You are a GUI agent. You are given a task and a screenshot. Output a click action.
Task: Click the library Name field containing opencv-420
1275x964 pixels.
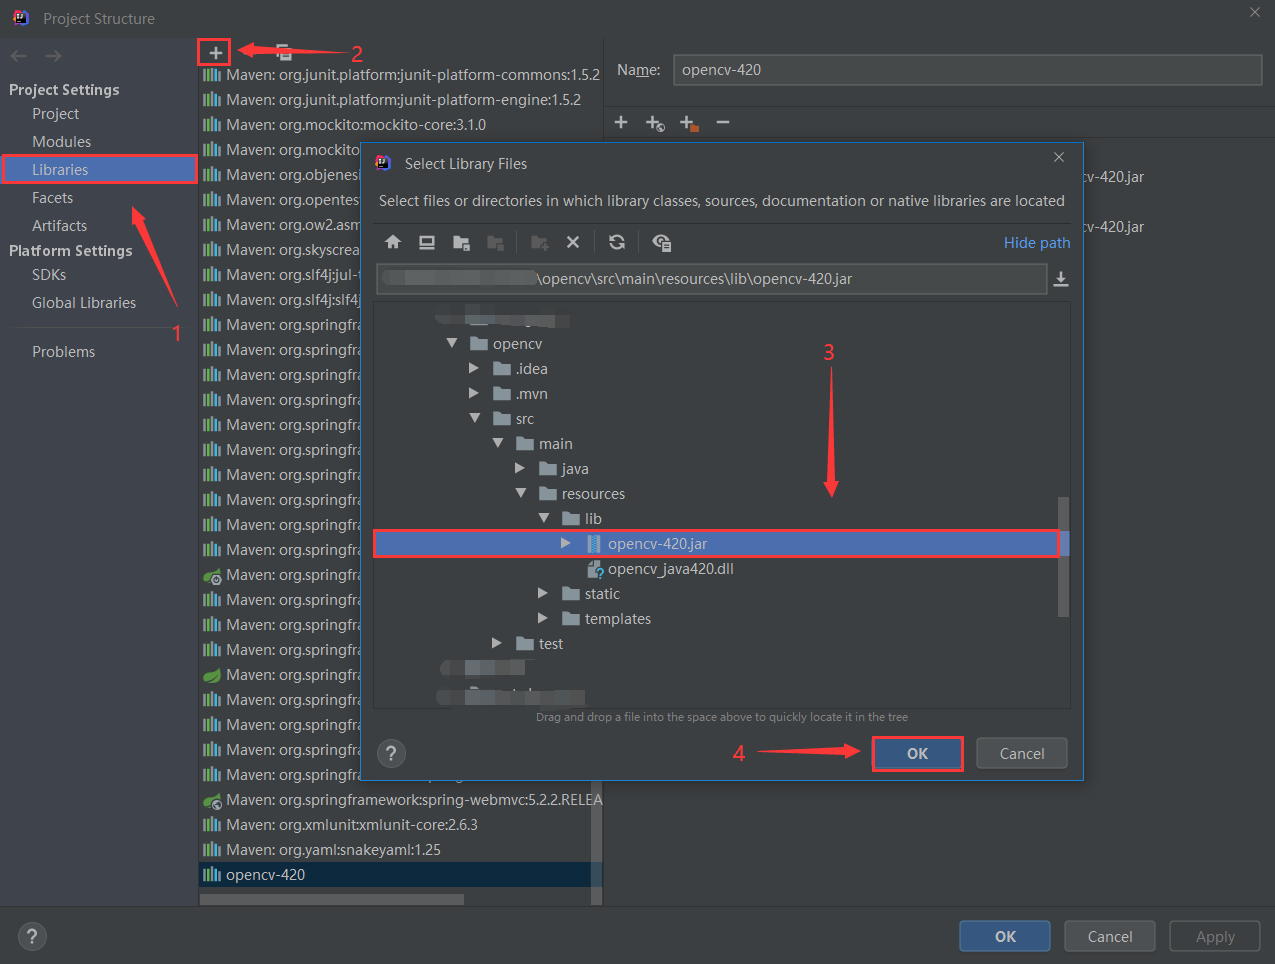coord(967,70)
